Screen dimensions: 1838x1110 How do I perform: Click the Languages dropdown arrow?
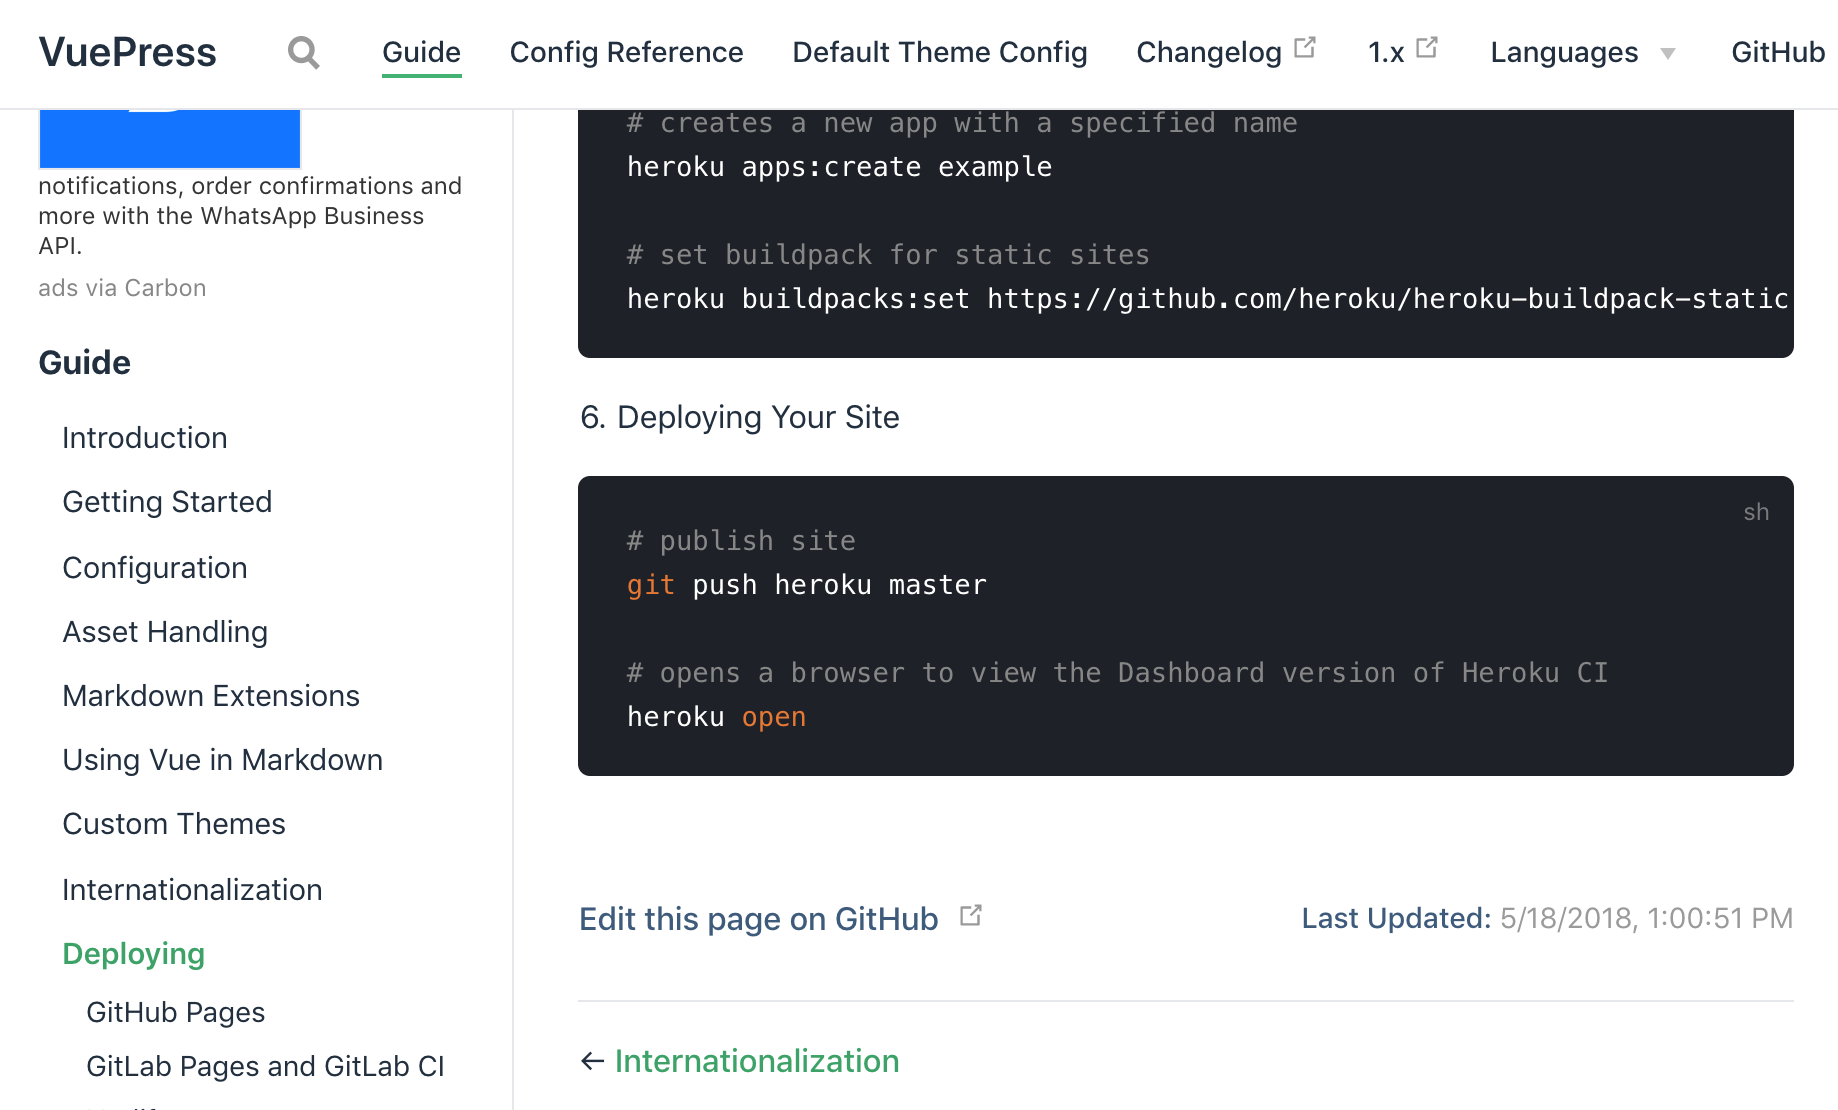click(x=1667, y=54)
